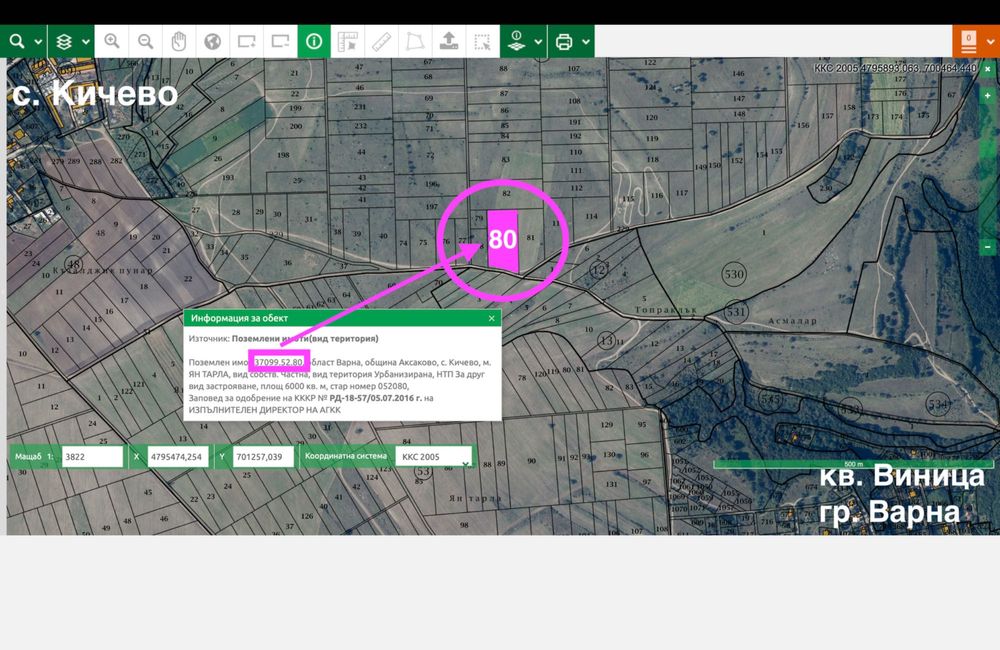Select the measure distance ruler tool

click(381, 42)
